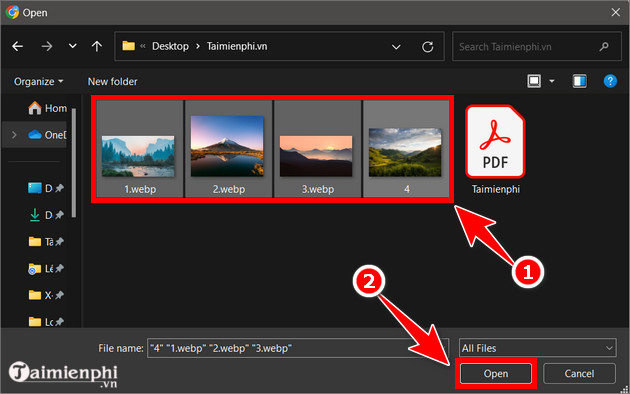Open the pinned Lo folder in the sidebar
This screenshot has height=394, width=630.
[x=45, y=322]
